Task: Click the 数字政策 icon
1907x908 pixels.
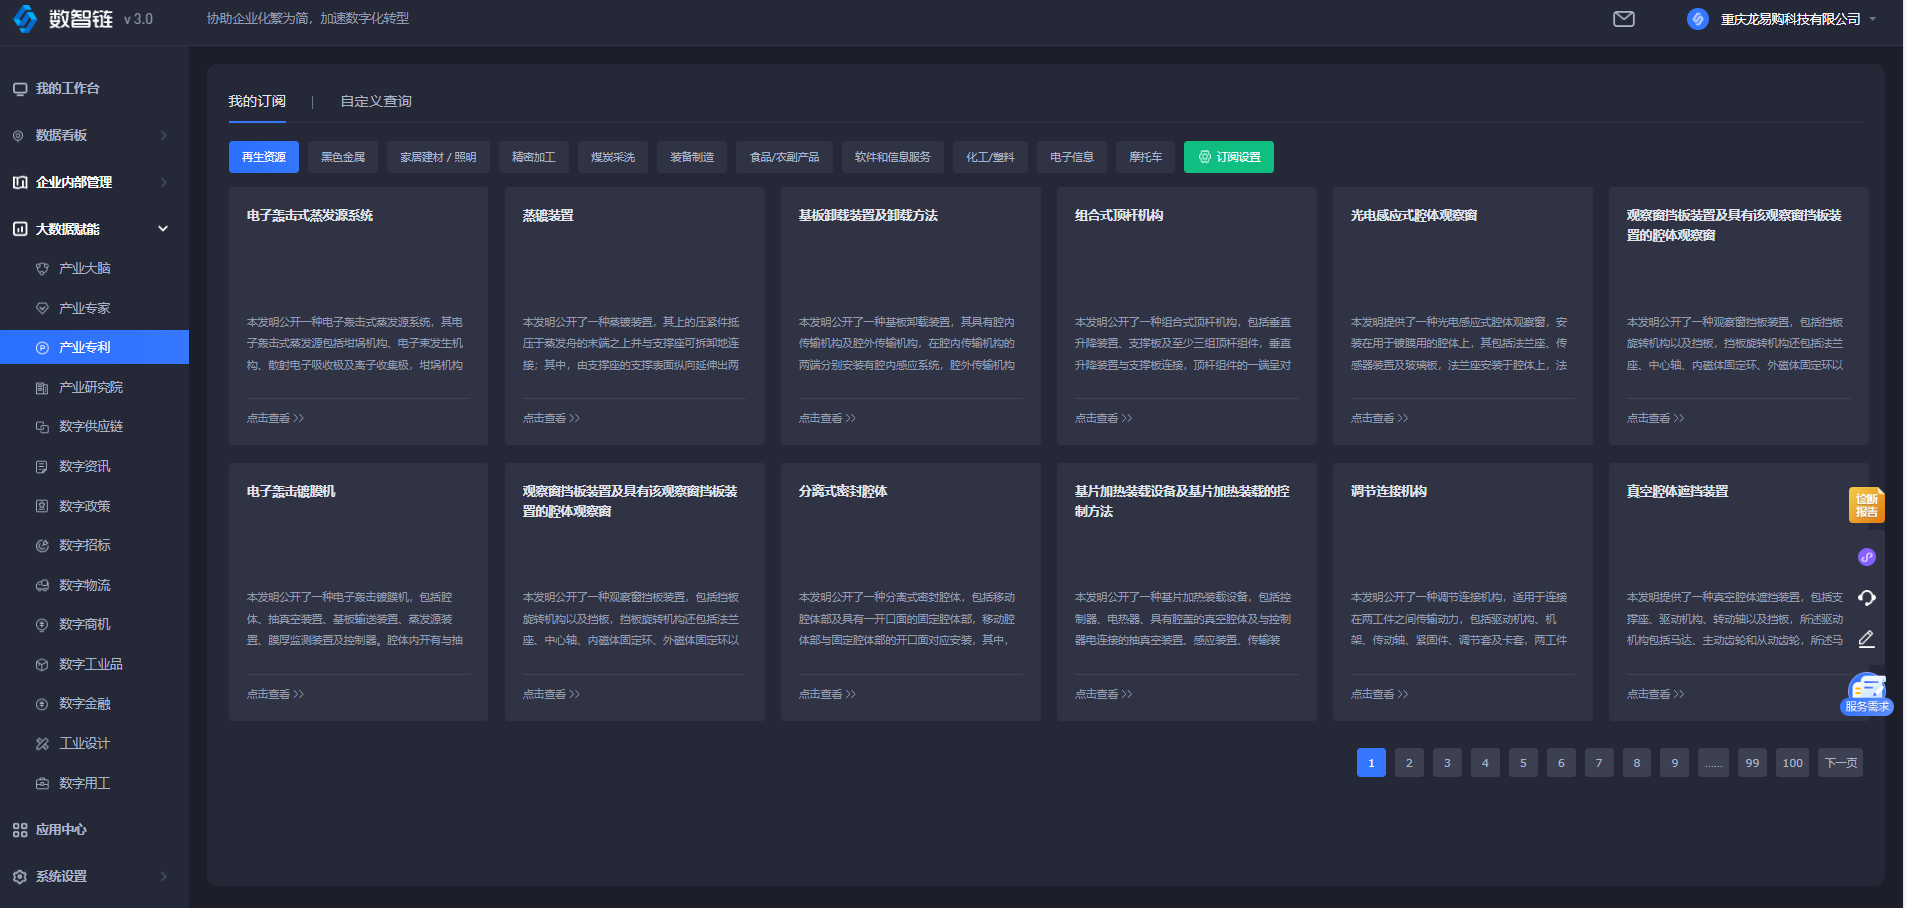Action: click(x=42, y=506)
